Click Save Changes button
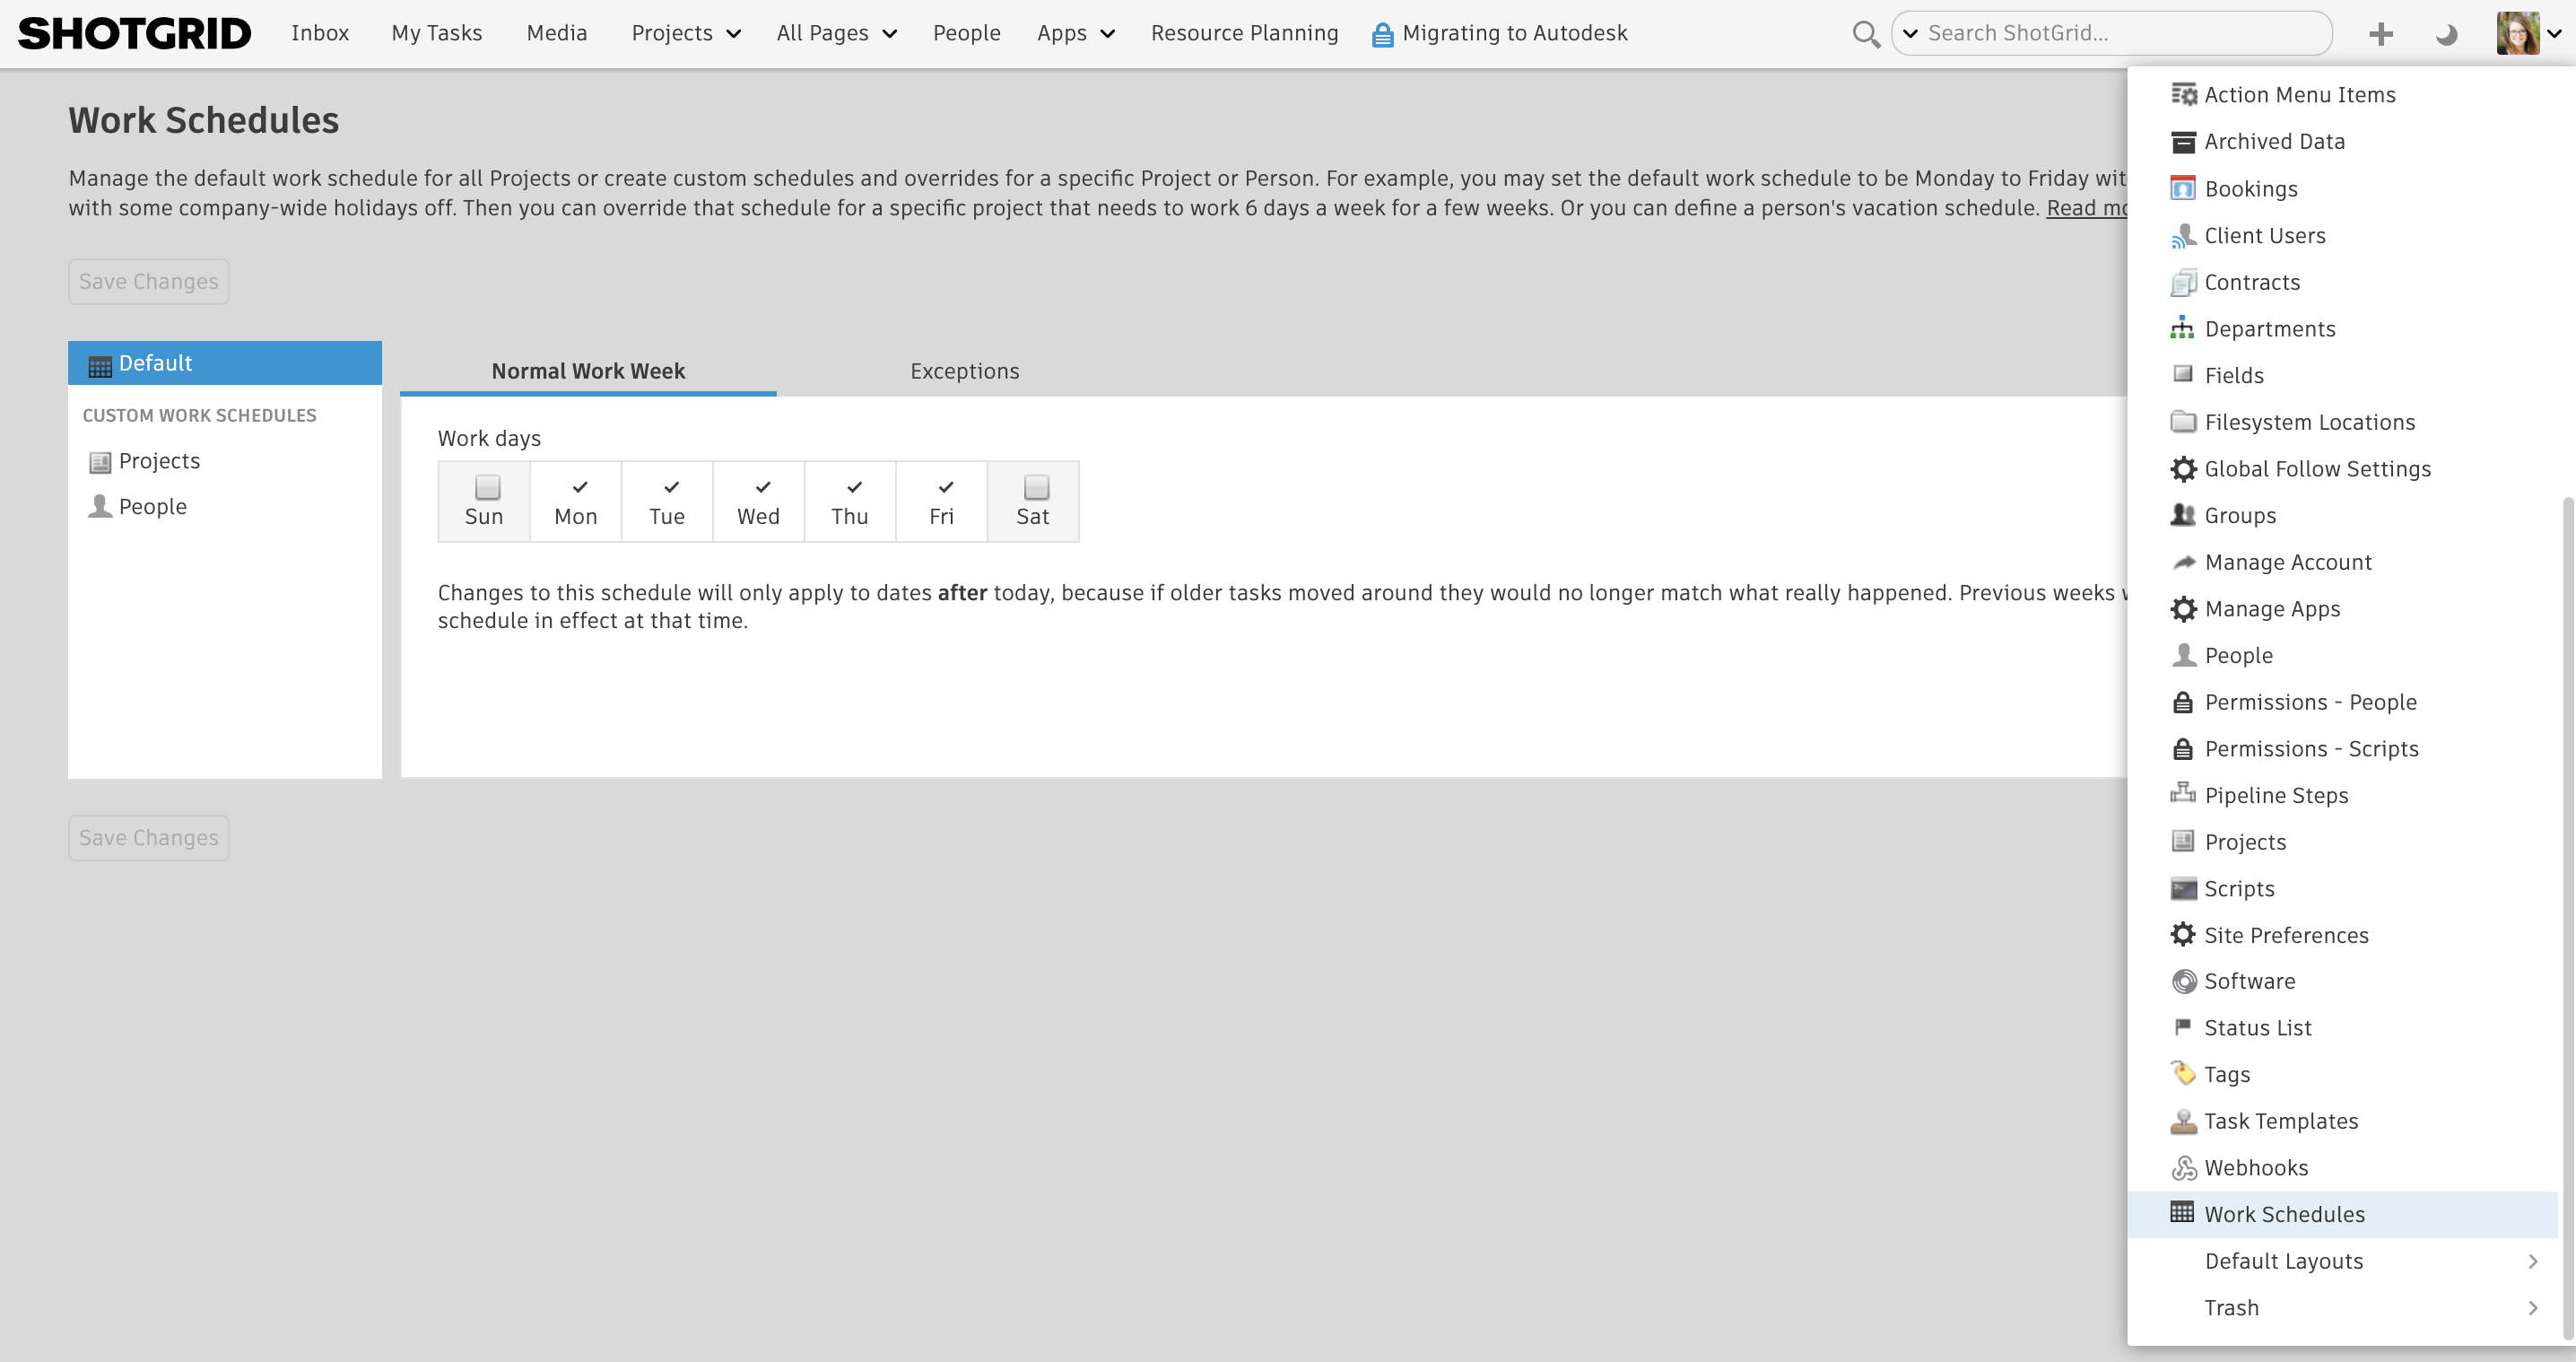Image resolution: width=2576 pixels, height=1362 pixels. (x=148, y=280)
